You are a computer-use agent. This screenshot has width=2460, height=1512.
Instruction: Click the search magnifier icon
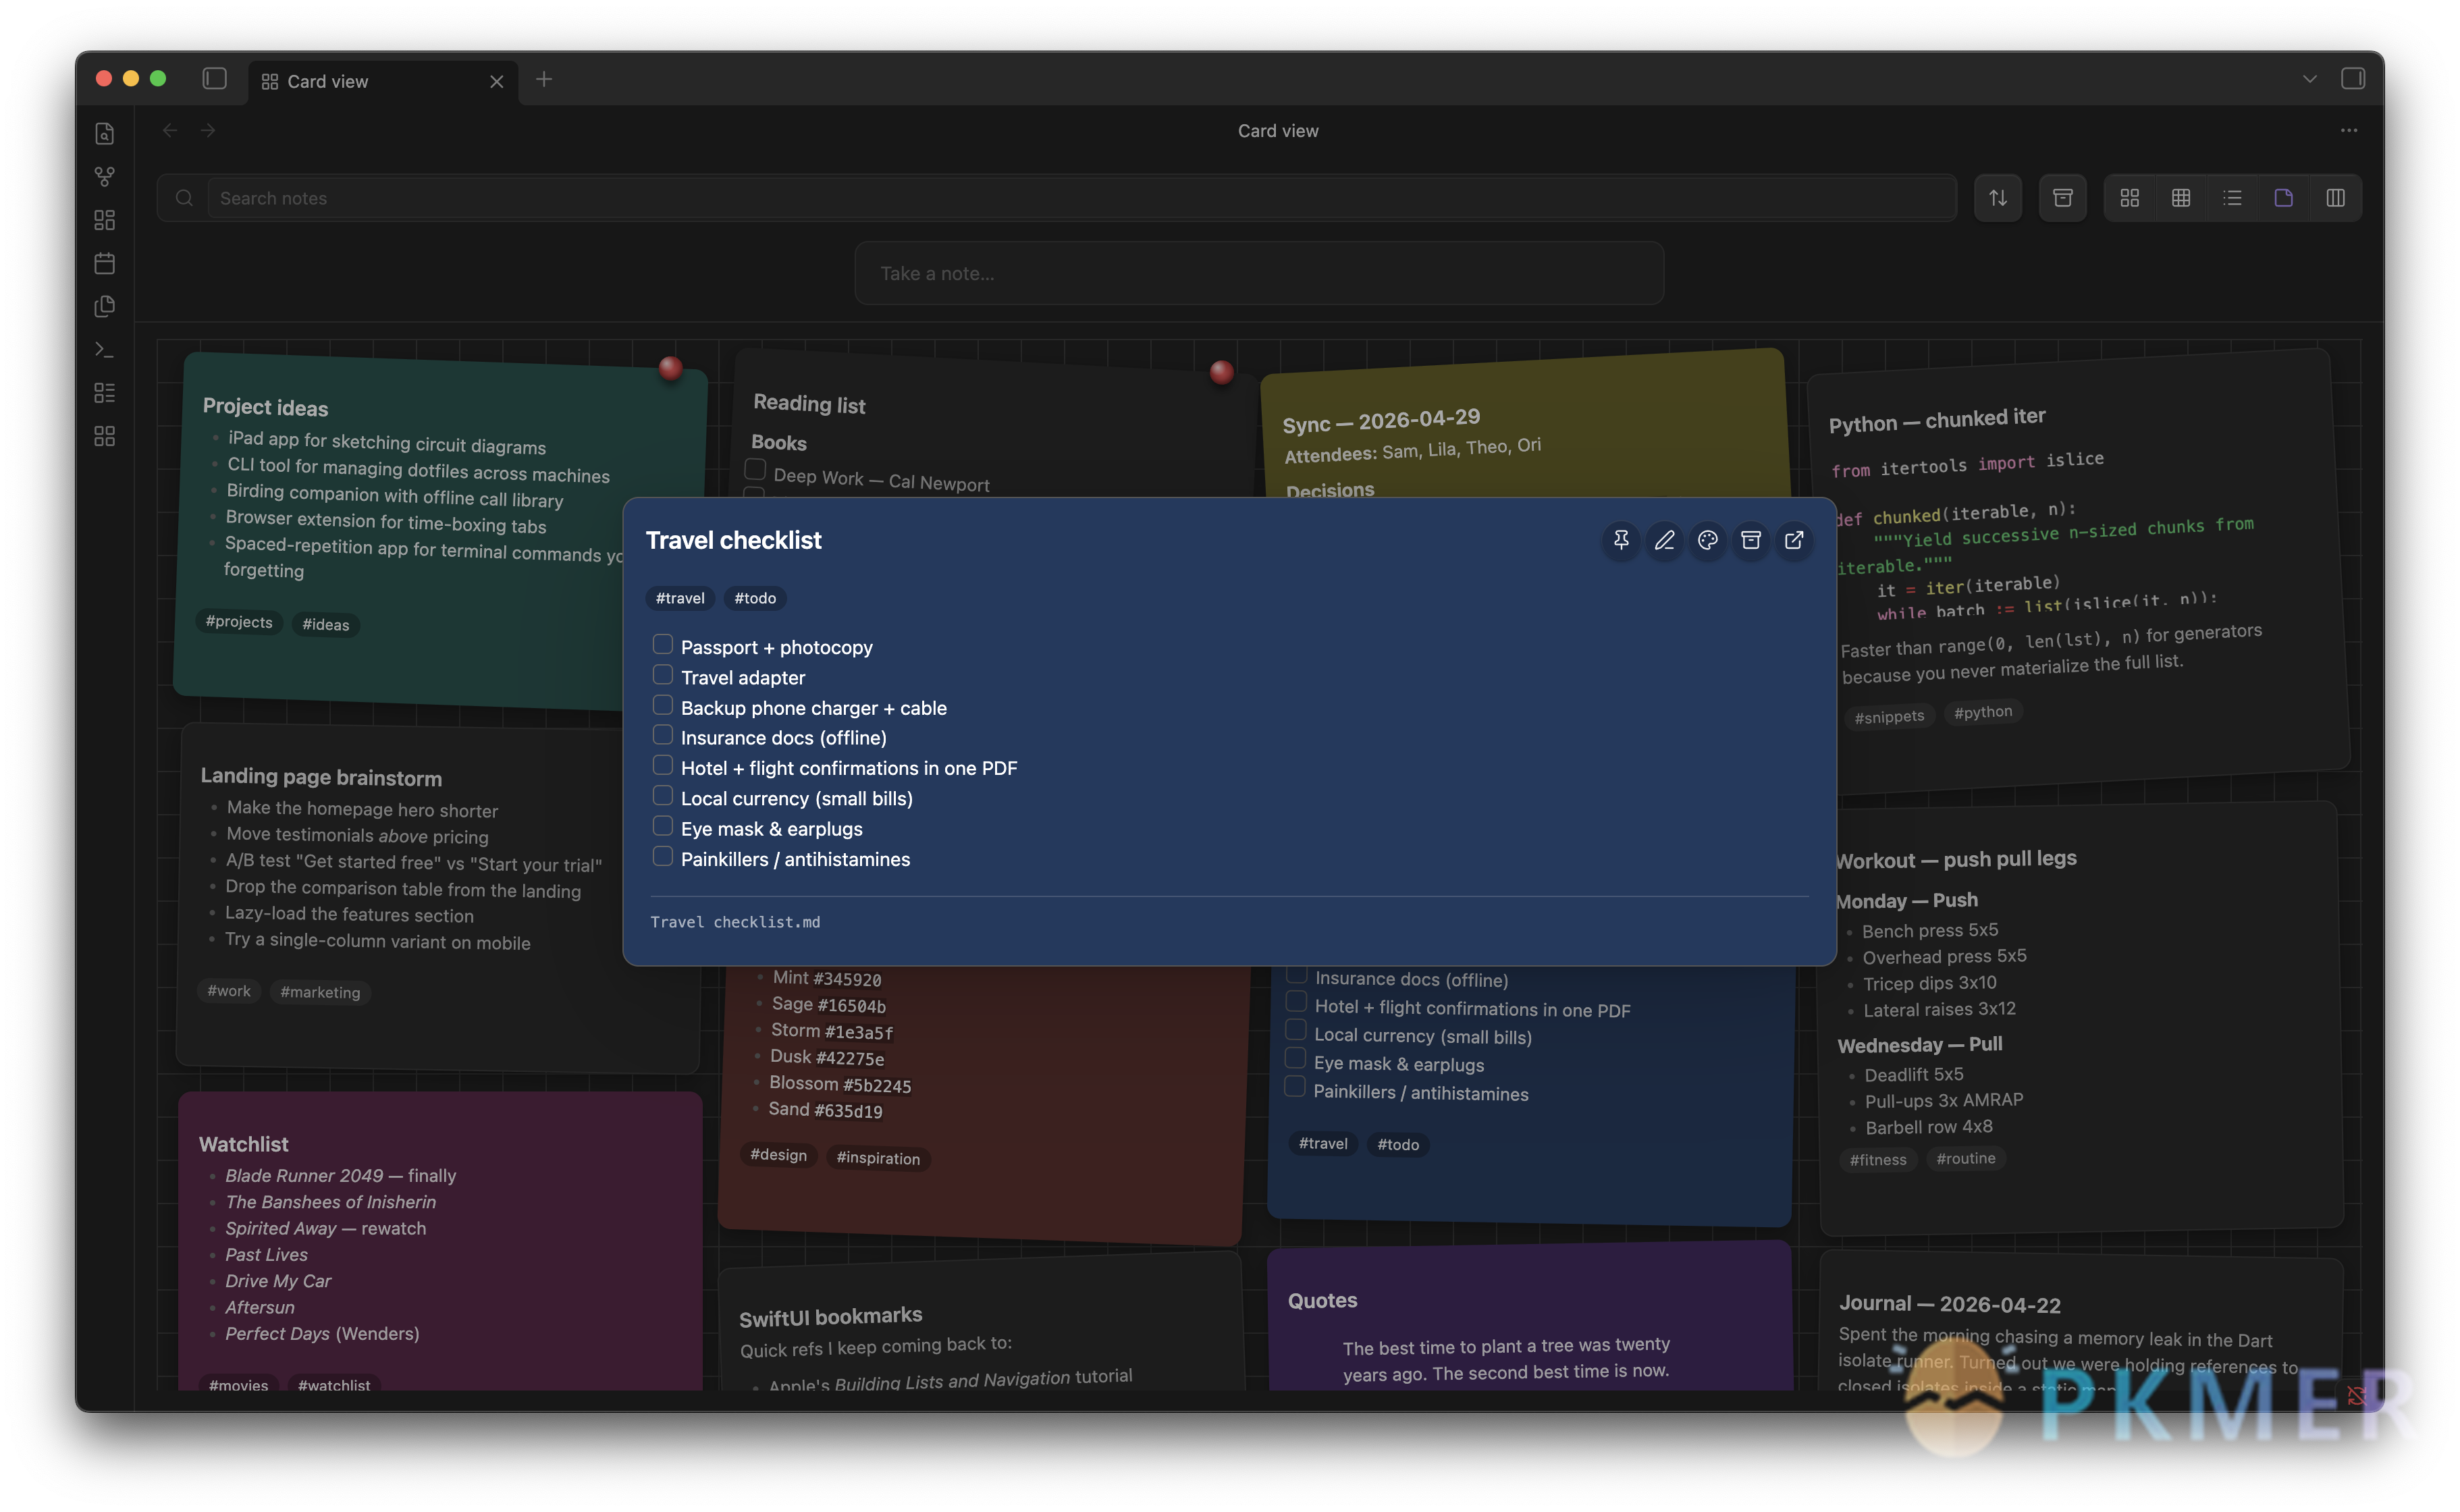(184, 198)
